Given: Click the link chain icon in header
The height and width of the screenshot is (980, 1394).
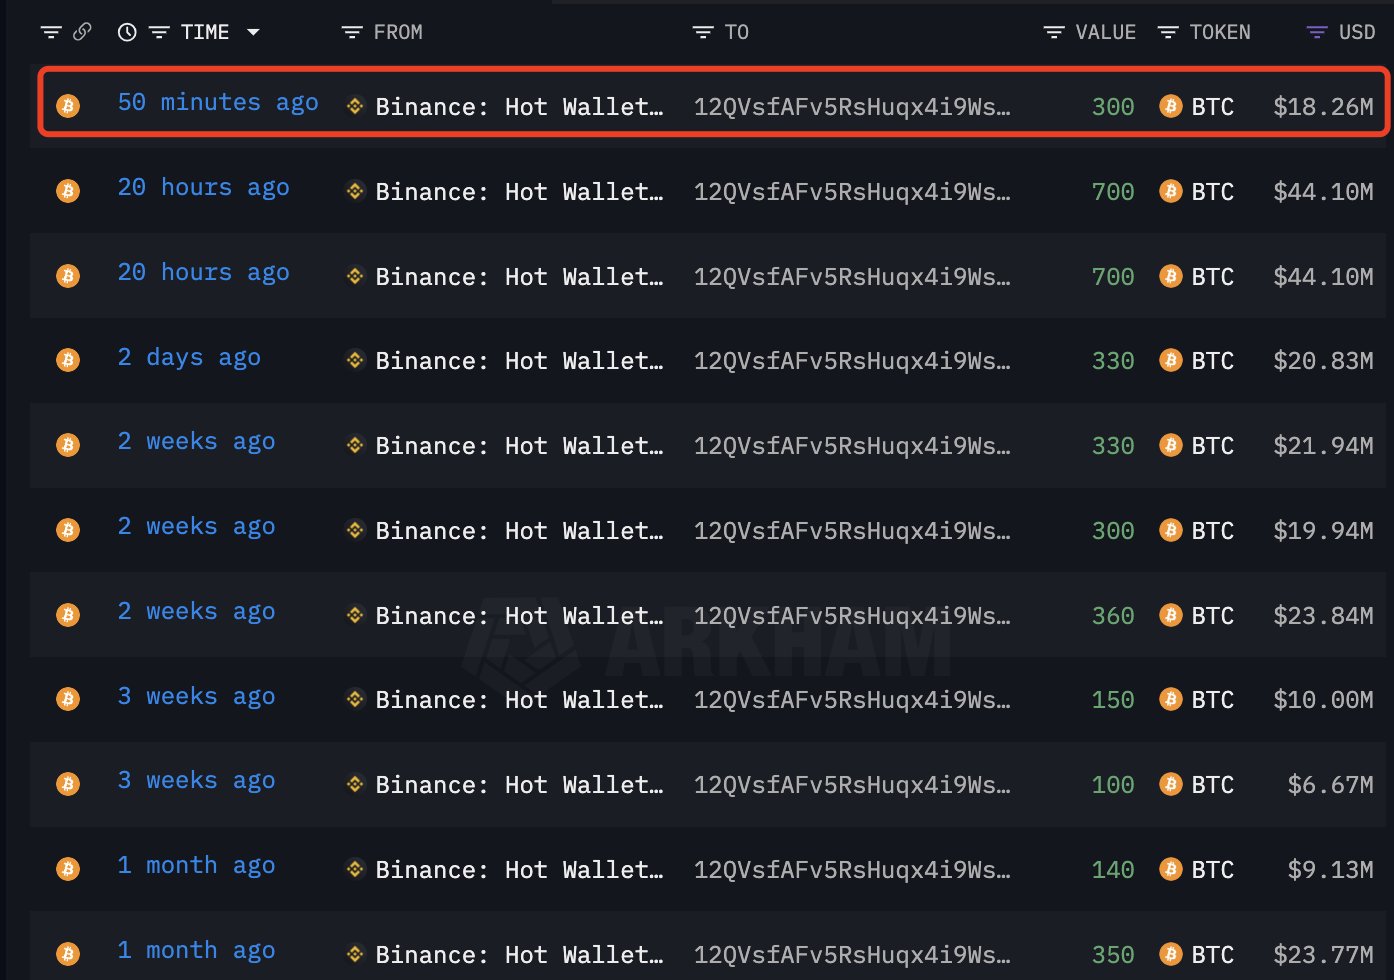Looking at the screenshot, I should [x=82, y=32].
